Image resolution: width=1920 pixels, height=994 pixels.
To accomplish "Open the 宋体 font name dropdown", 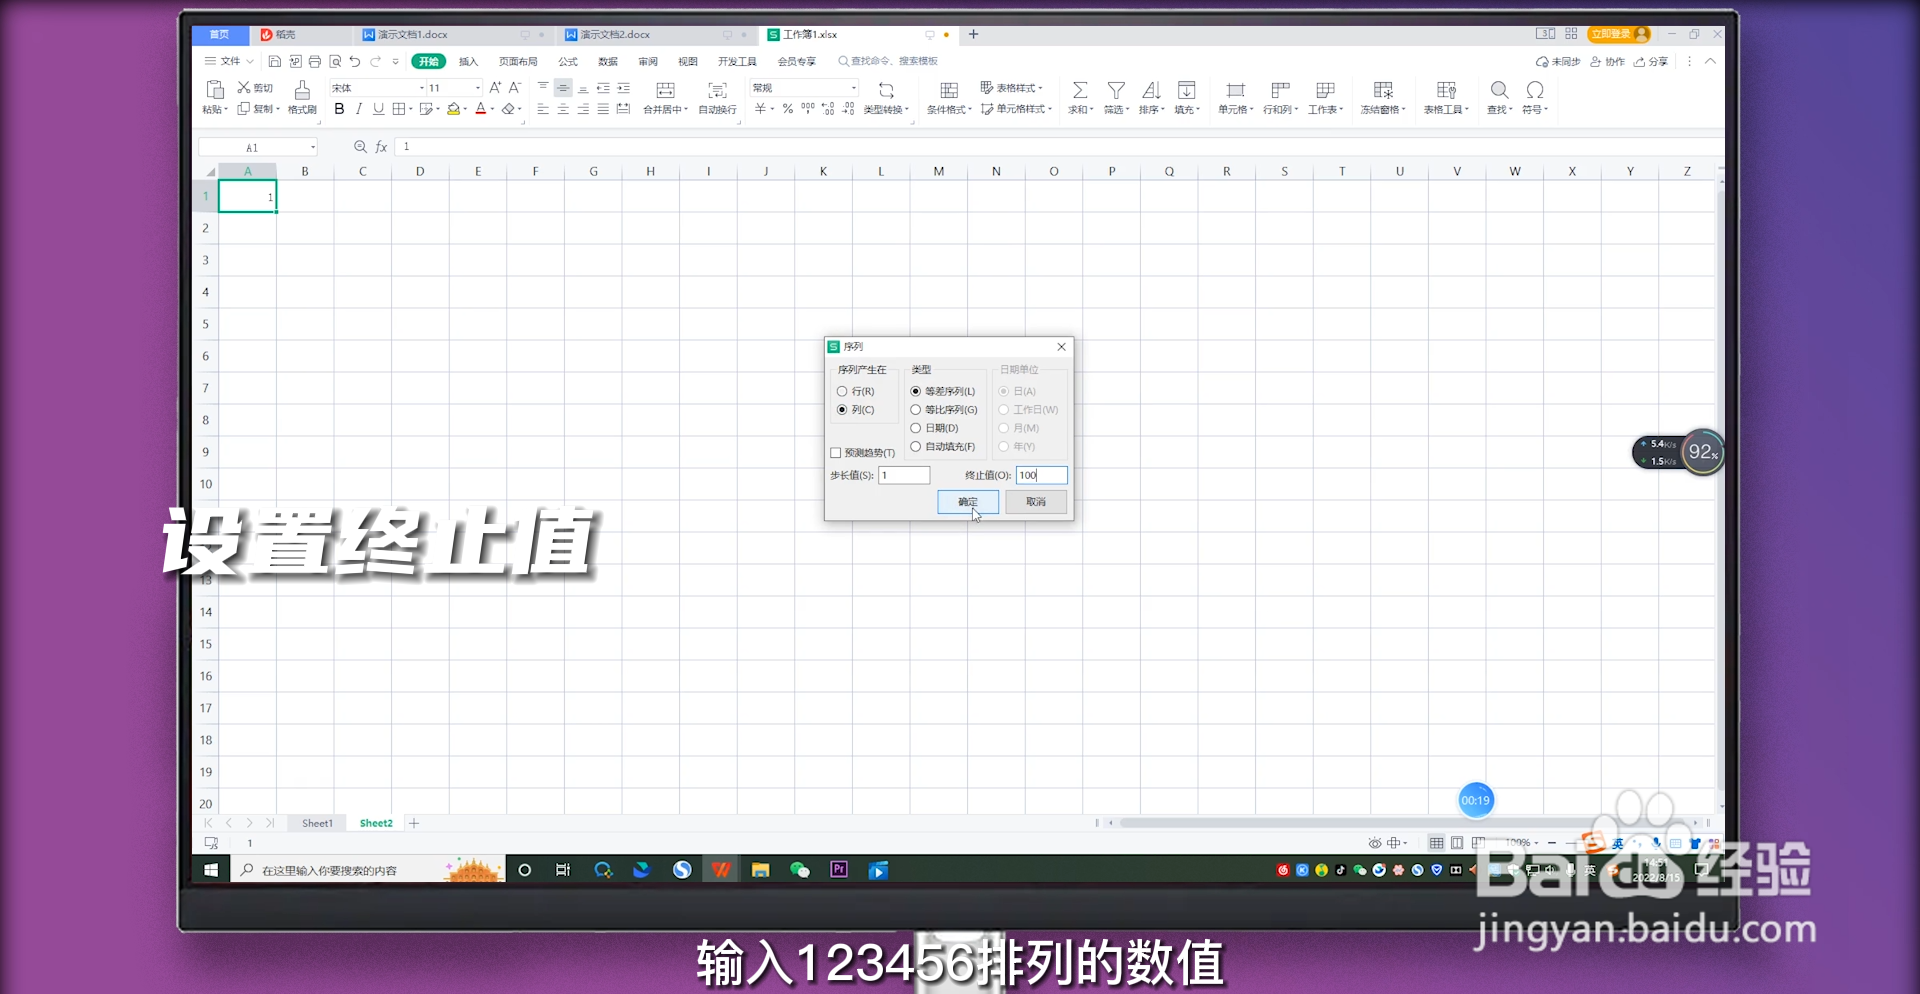I will 421,88.
